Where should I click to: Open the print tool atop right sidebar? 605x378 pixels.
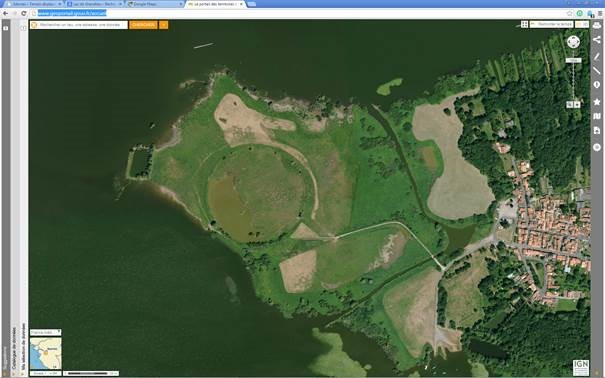[597, 25]
